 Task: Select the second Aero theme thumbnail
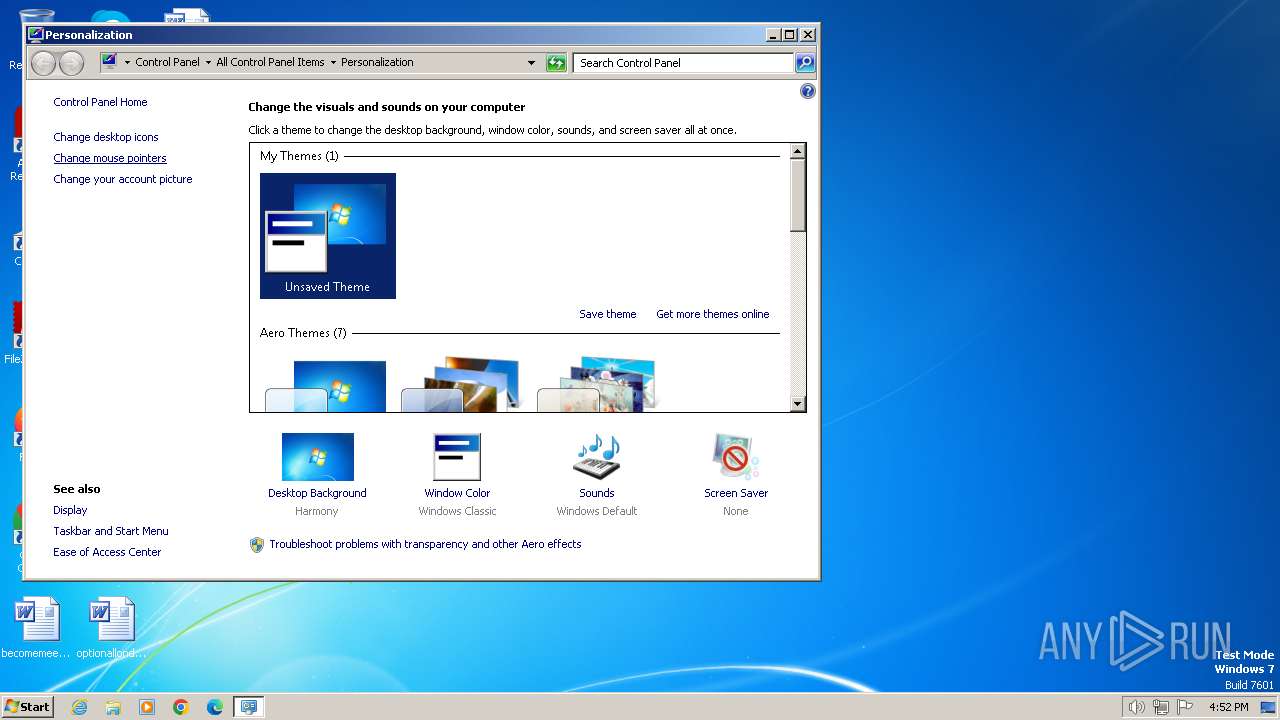pyautogui.click(x=461, y=384)
